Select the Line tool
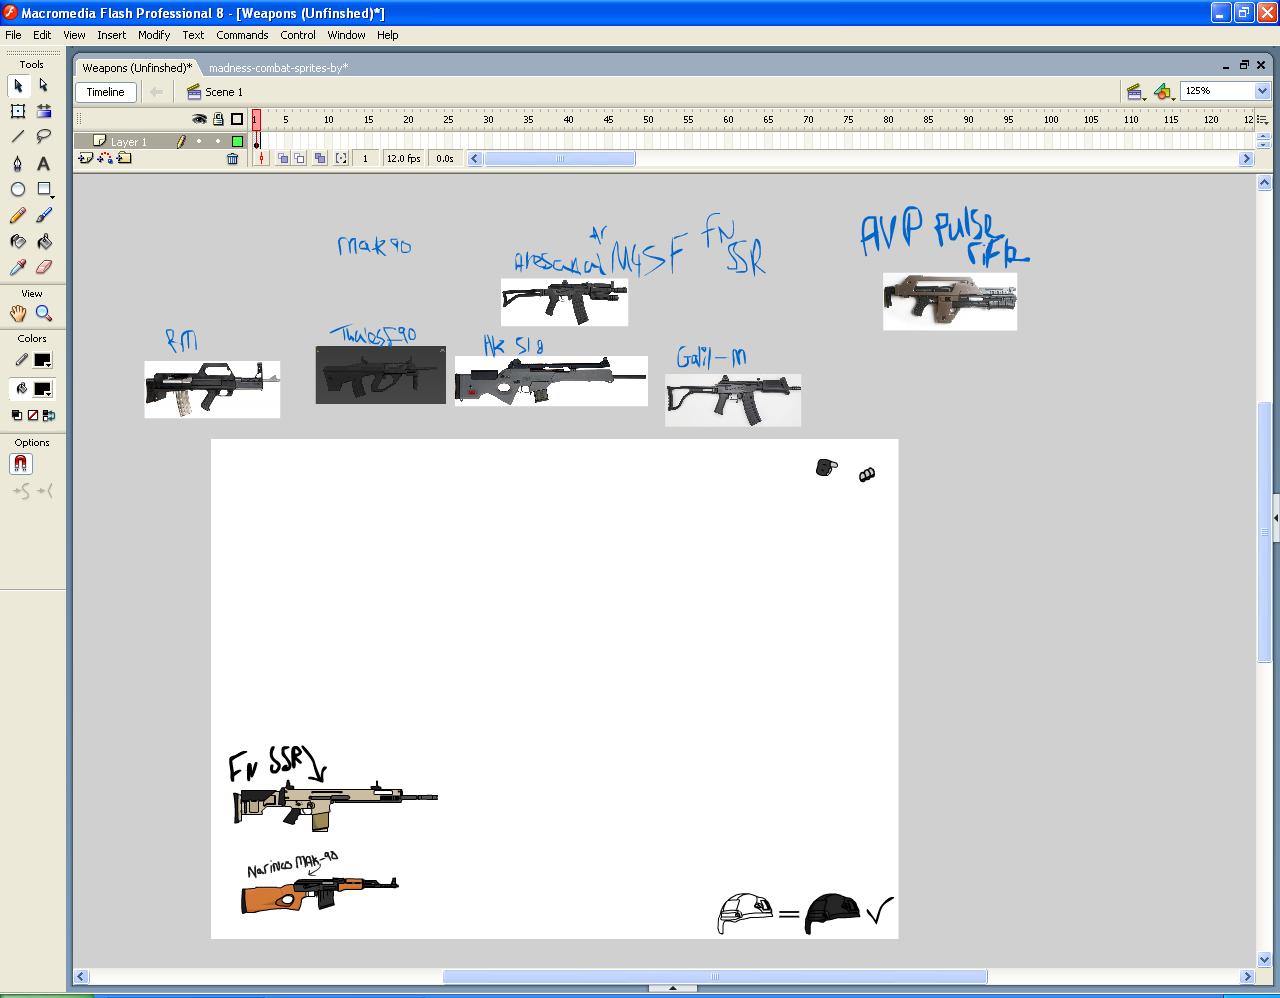This screenshot has height=998, width=1280. [x=18, y=137]
